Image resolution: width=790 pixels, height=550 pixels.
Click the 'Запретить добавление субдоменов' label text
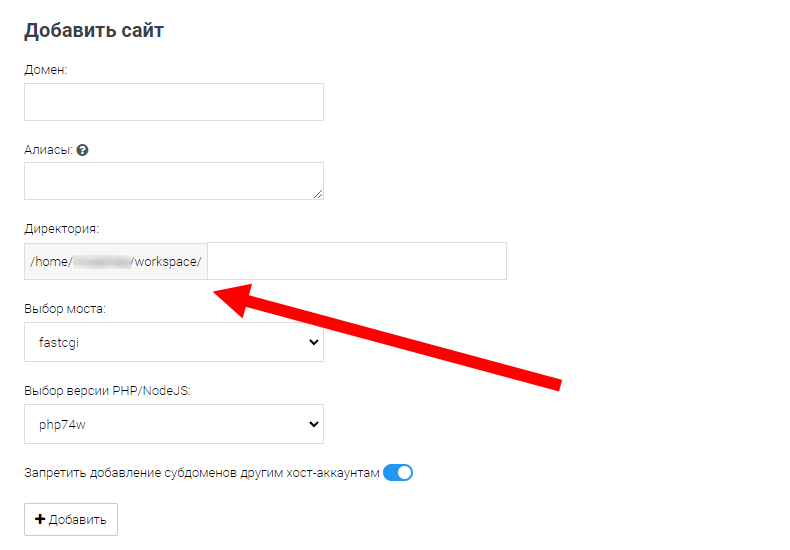point(201,473)
